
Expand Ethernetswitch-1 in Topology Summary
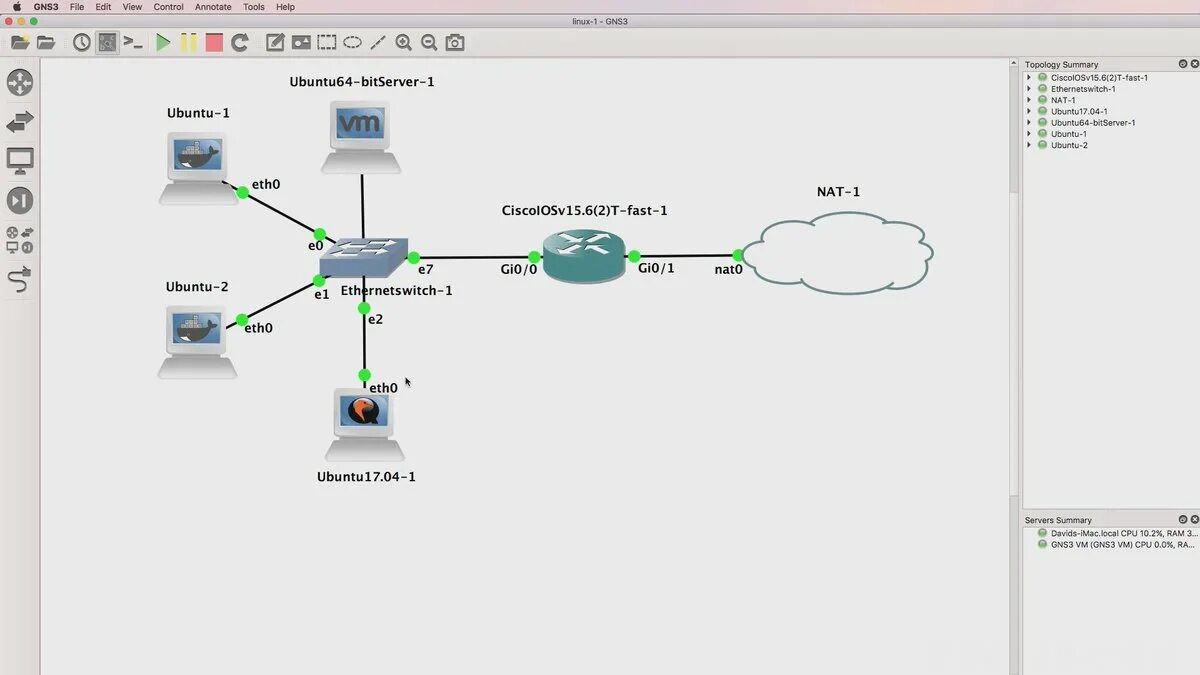pos(1029,89)
